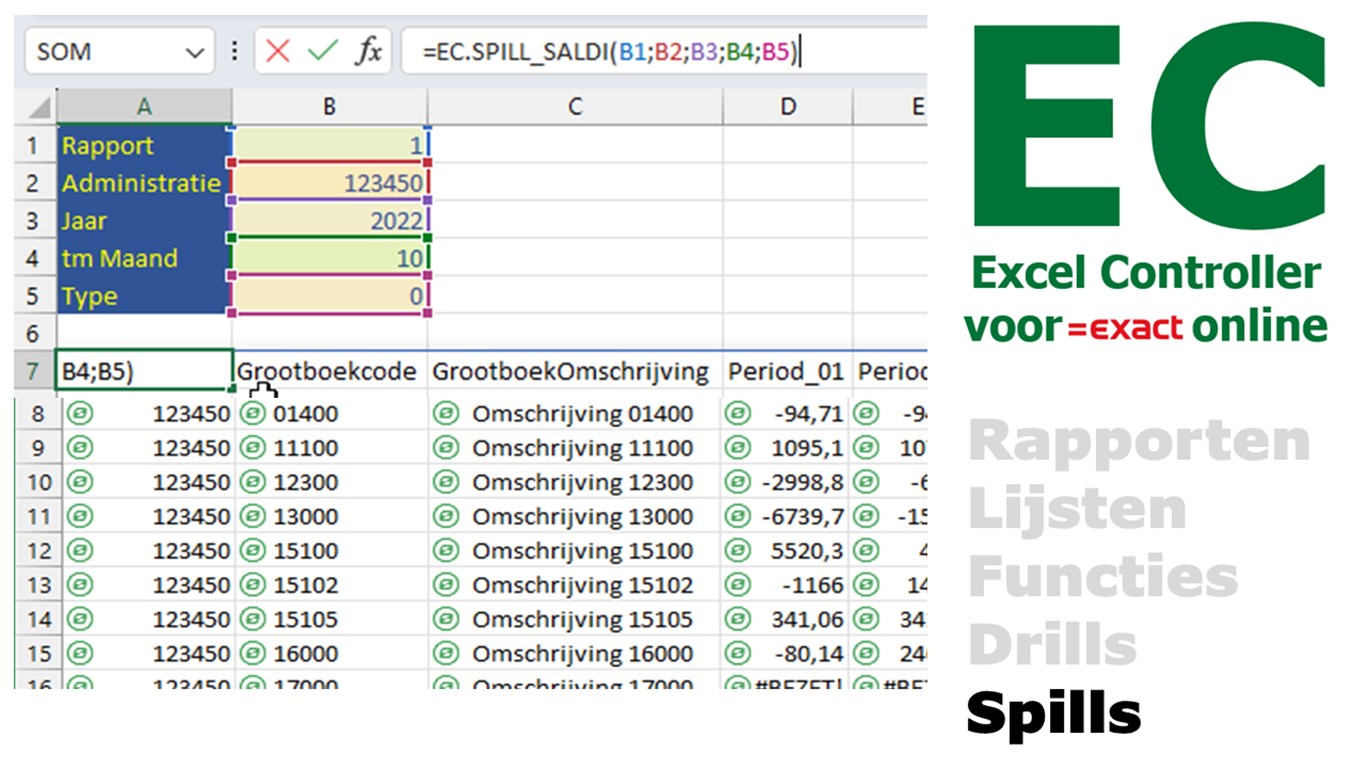Click Exact icon next to -80,14
Viewport: 1366px width, 768px height.
(738, 653)
